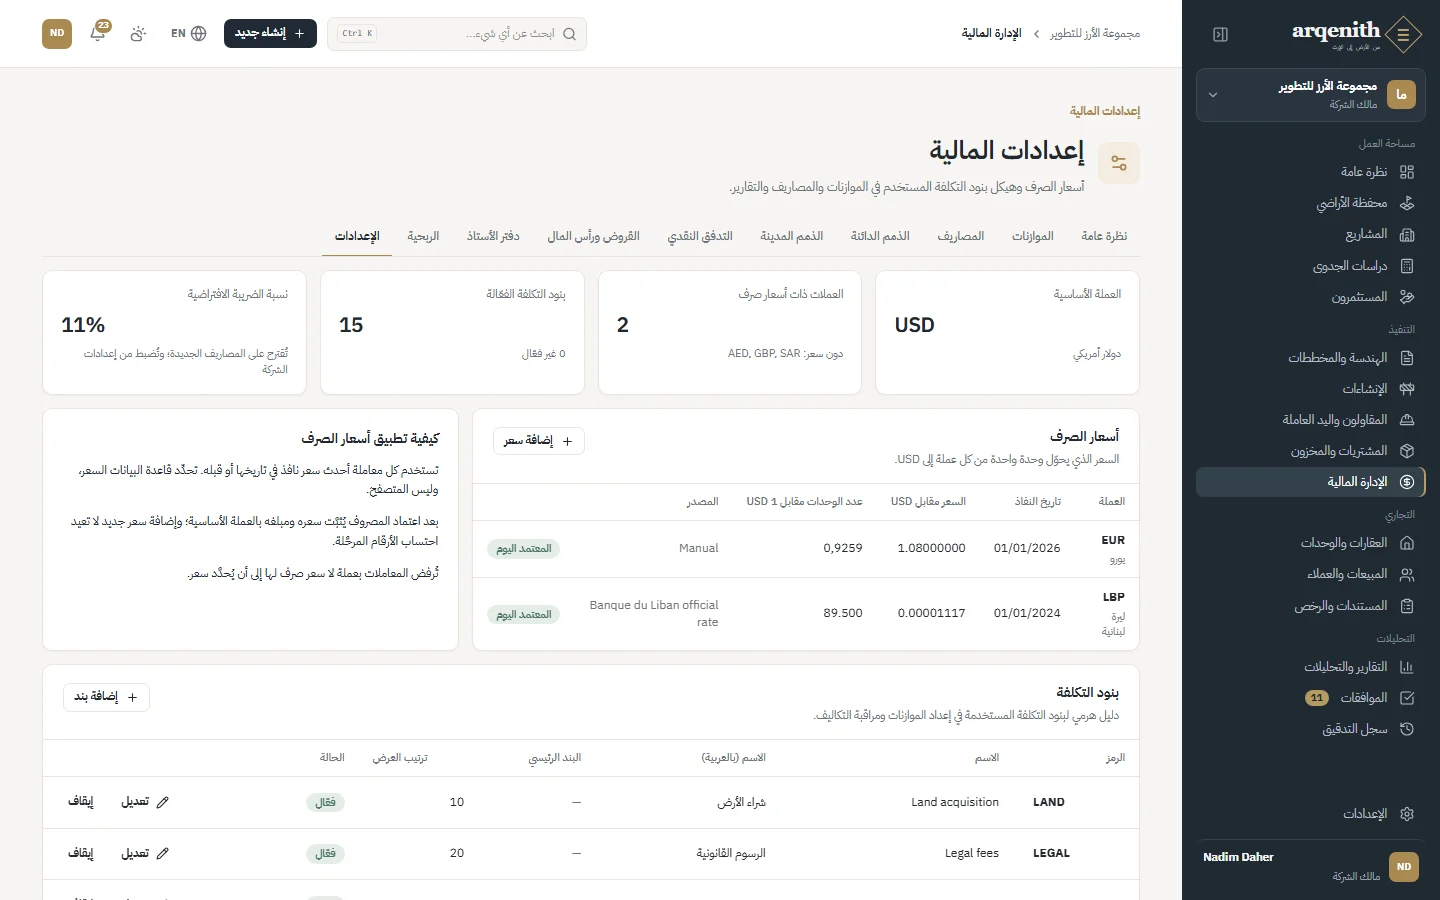Switch to the المصاريف tab
Screen dimensions: 1440x900
click(x=960, y=236)
